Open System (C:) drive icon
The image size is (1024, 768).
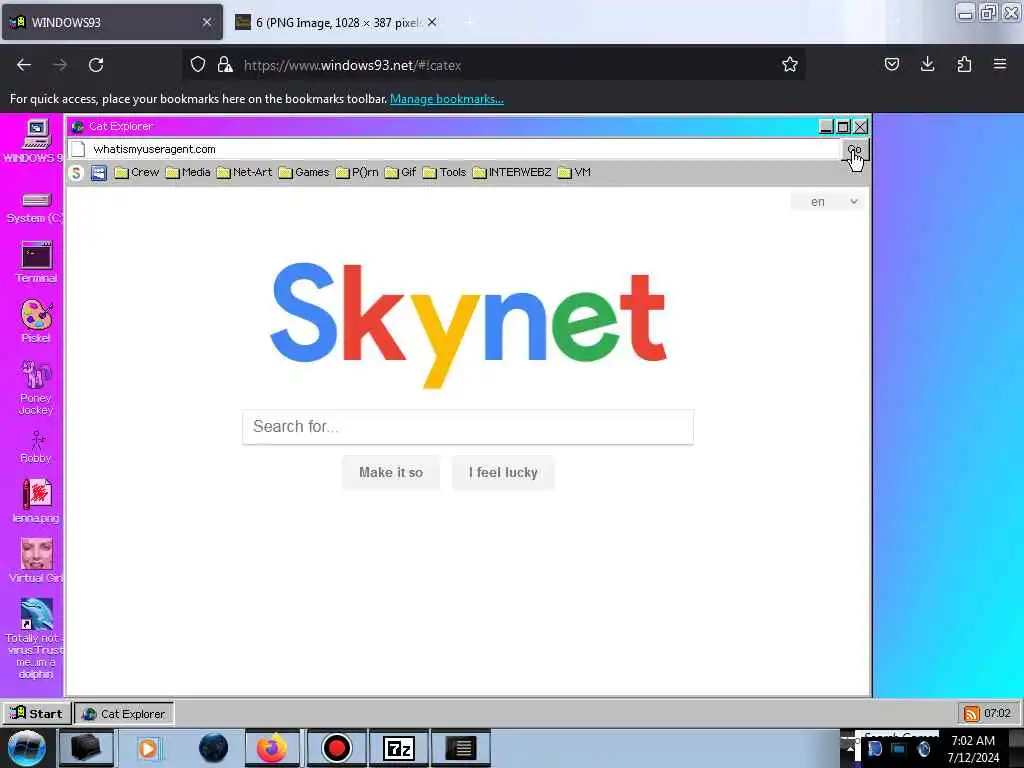35,207
